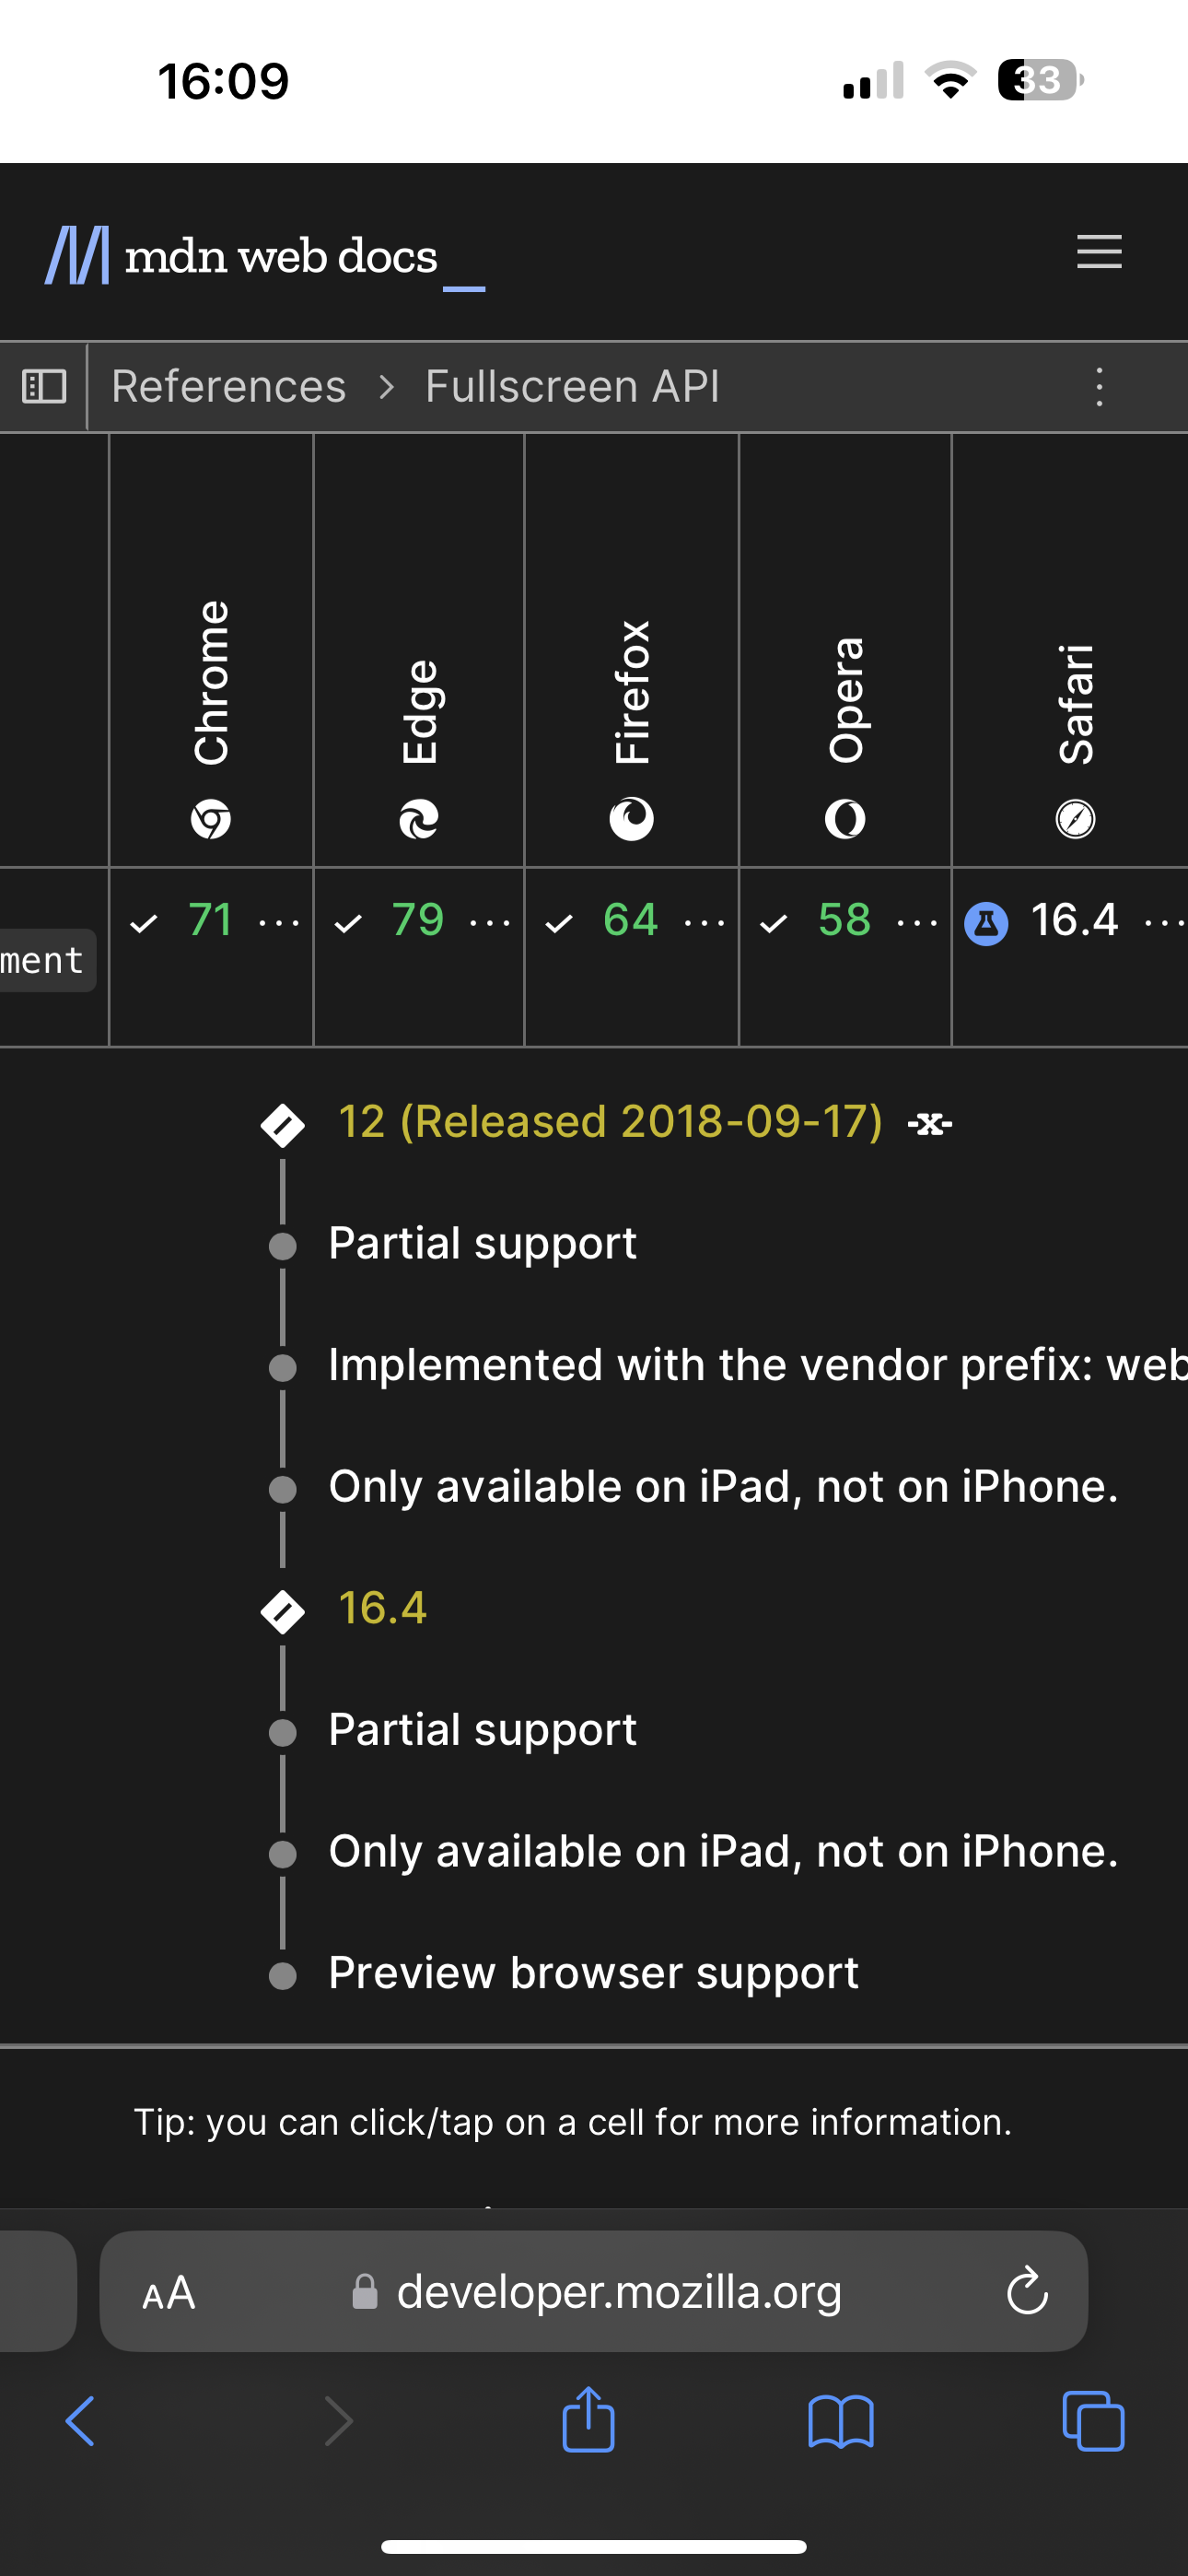Expand Opera 58 support details via ellipsis

click(916, 922)
